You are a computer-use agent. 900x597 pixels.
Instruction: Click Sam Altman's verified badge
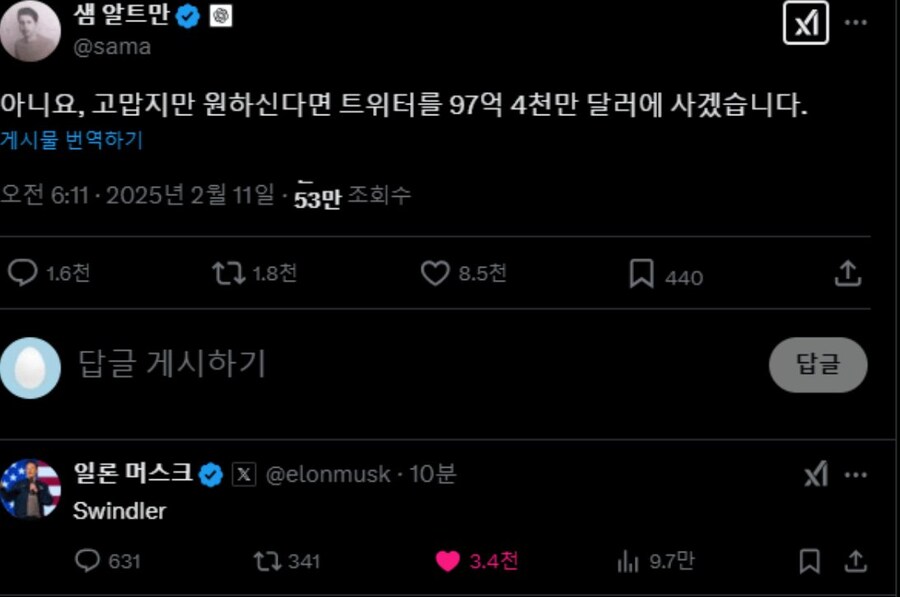point(187,15)
